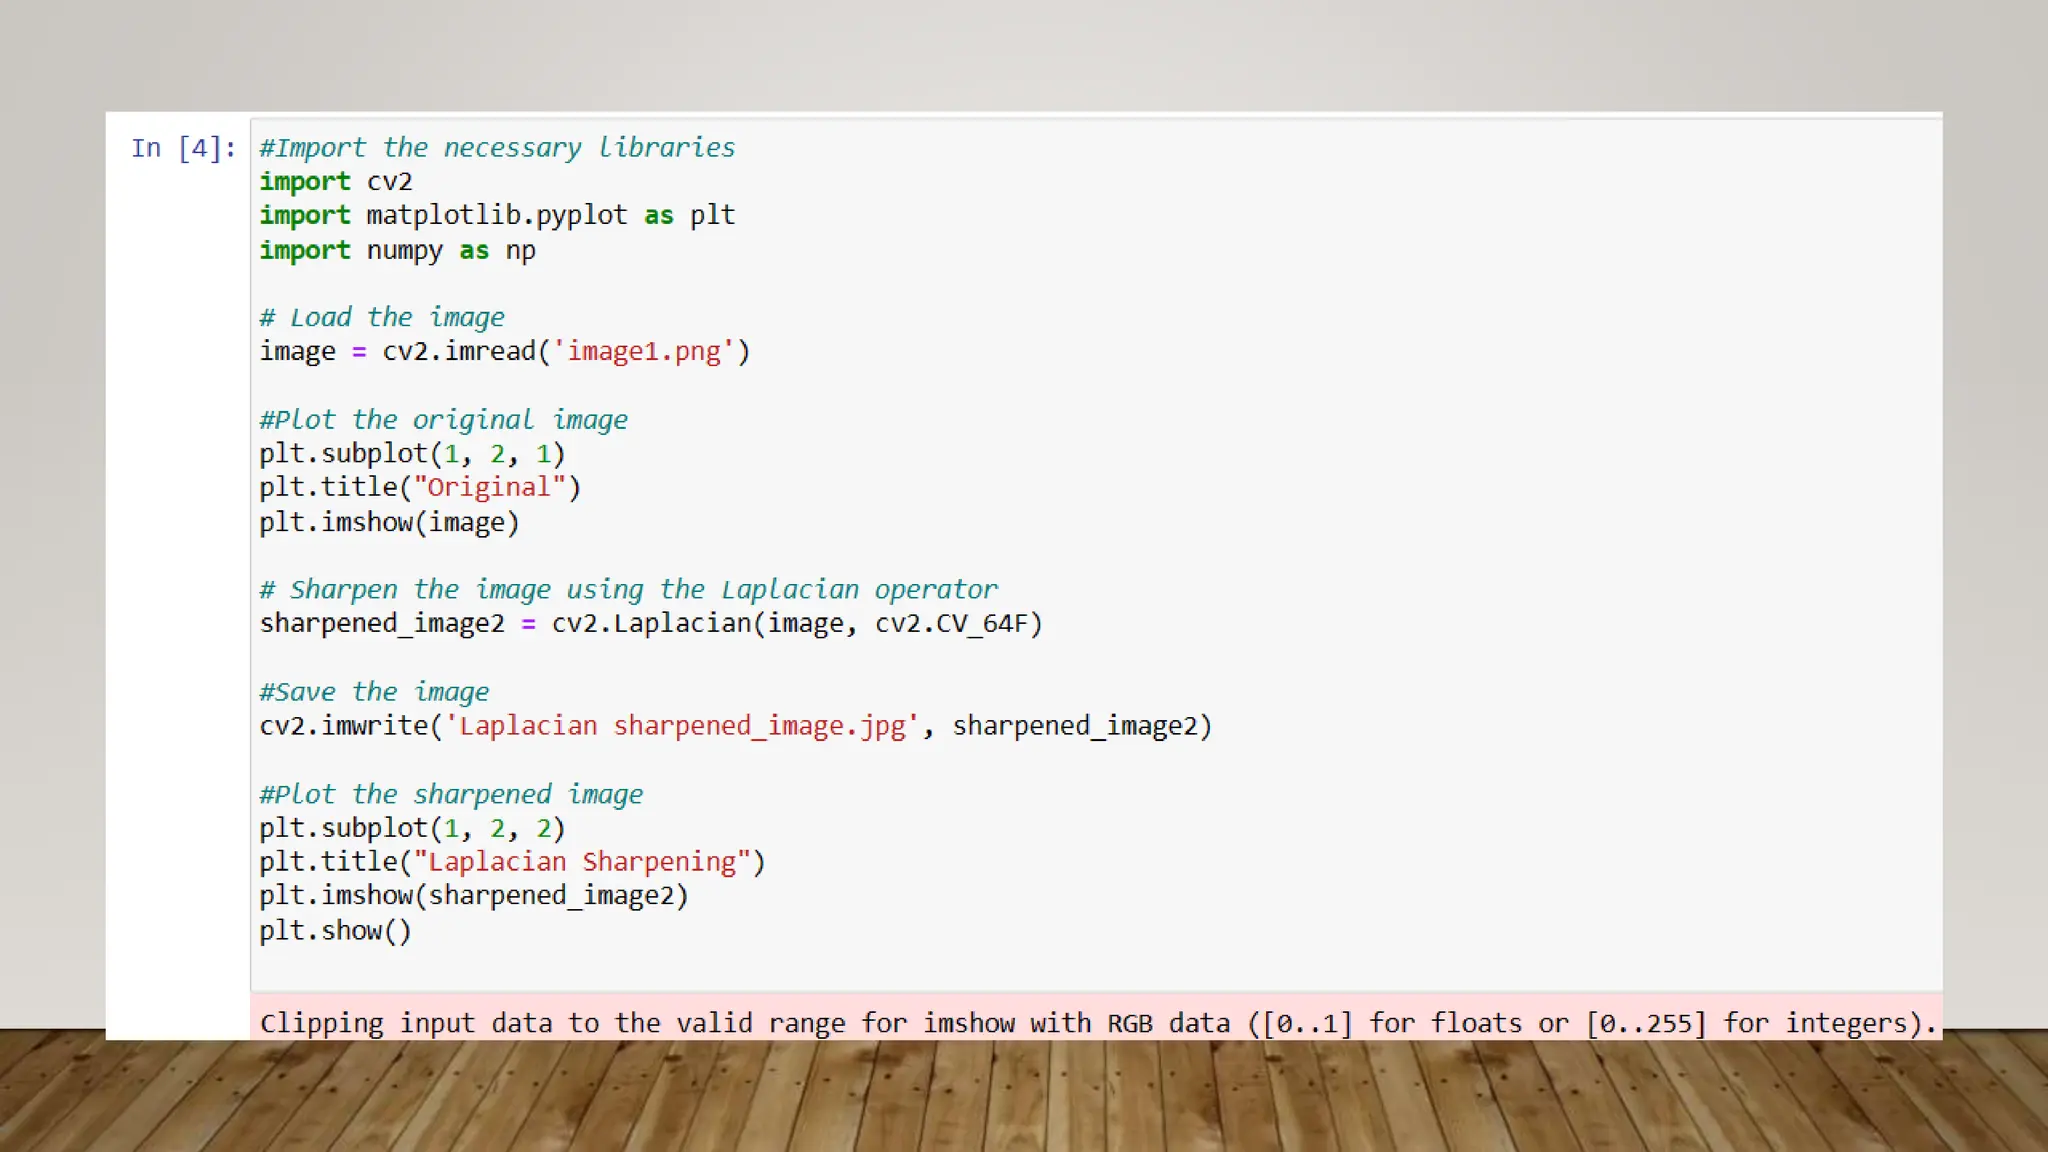Click the first plt.subplot(1, 2, 1) line
2048x1152 pixels.
pyautogui.click(x=412, y=454)
